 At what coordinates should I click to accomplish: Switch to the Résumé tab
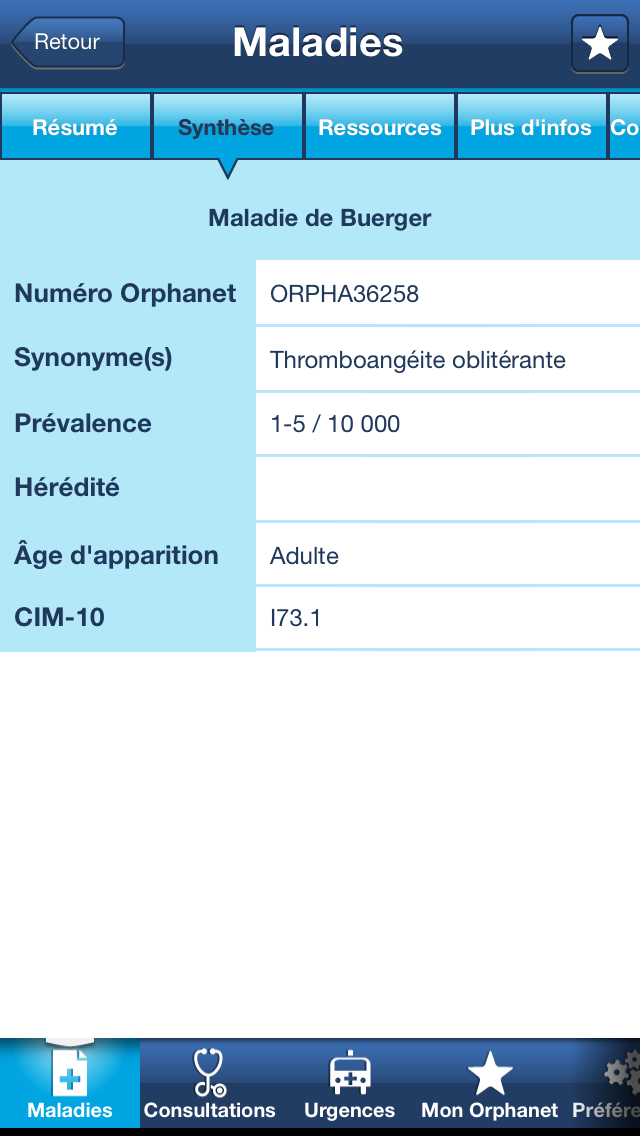[75, 127]
